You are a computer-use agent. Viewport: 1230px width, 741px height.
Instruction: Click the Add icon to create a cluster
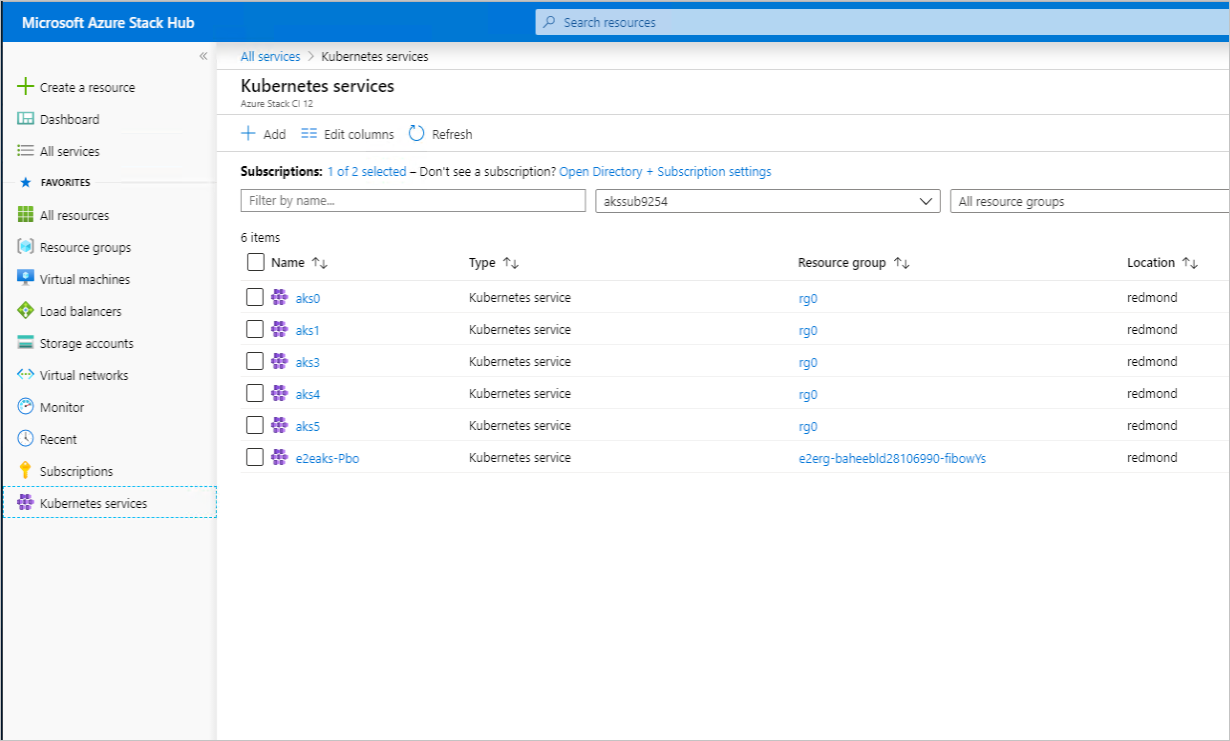pyautogui.click(x=249, y=133)
